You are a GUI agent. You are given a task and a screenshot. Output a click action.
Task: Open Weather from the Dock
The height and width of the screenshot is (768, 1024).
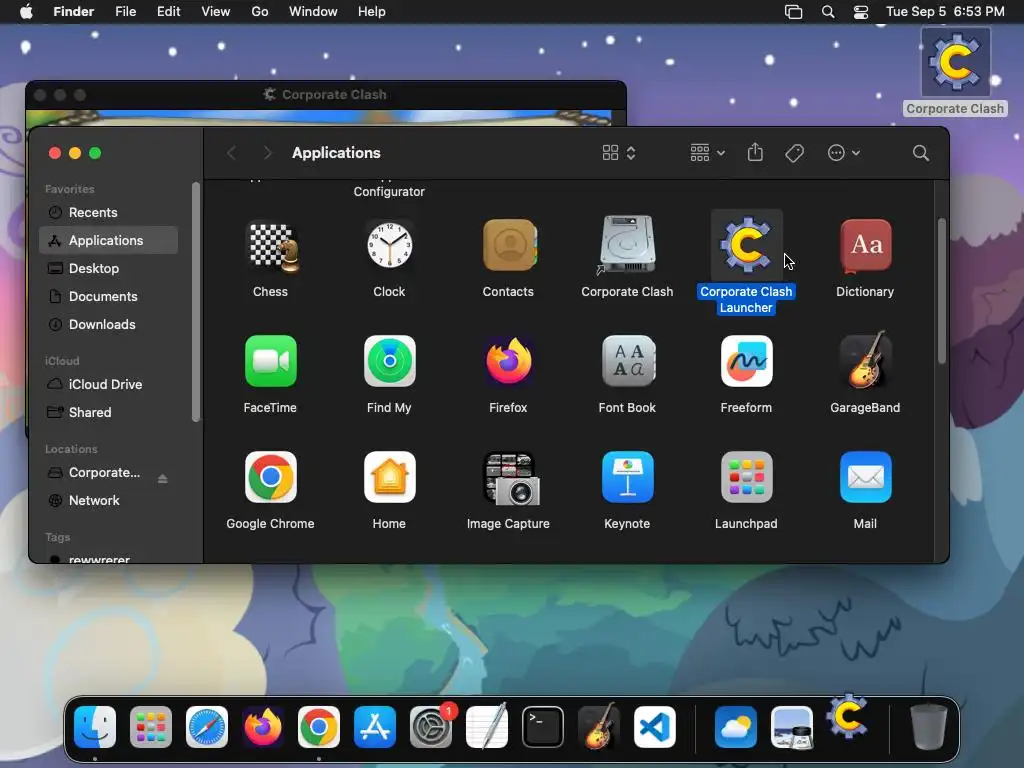pos(735,727)
